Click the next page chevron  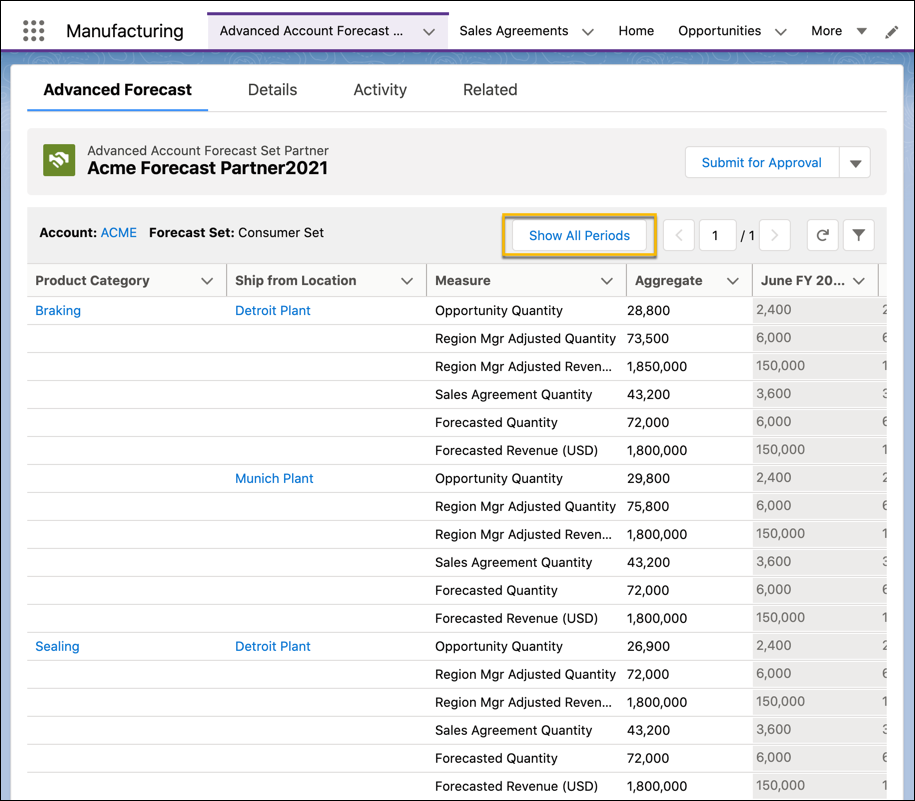[774, 235]
